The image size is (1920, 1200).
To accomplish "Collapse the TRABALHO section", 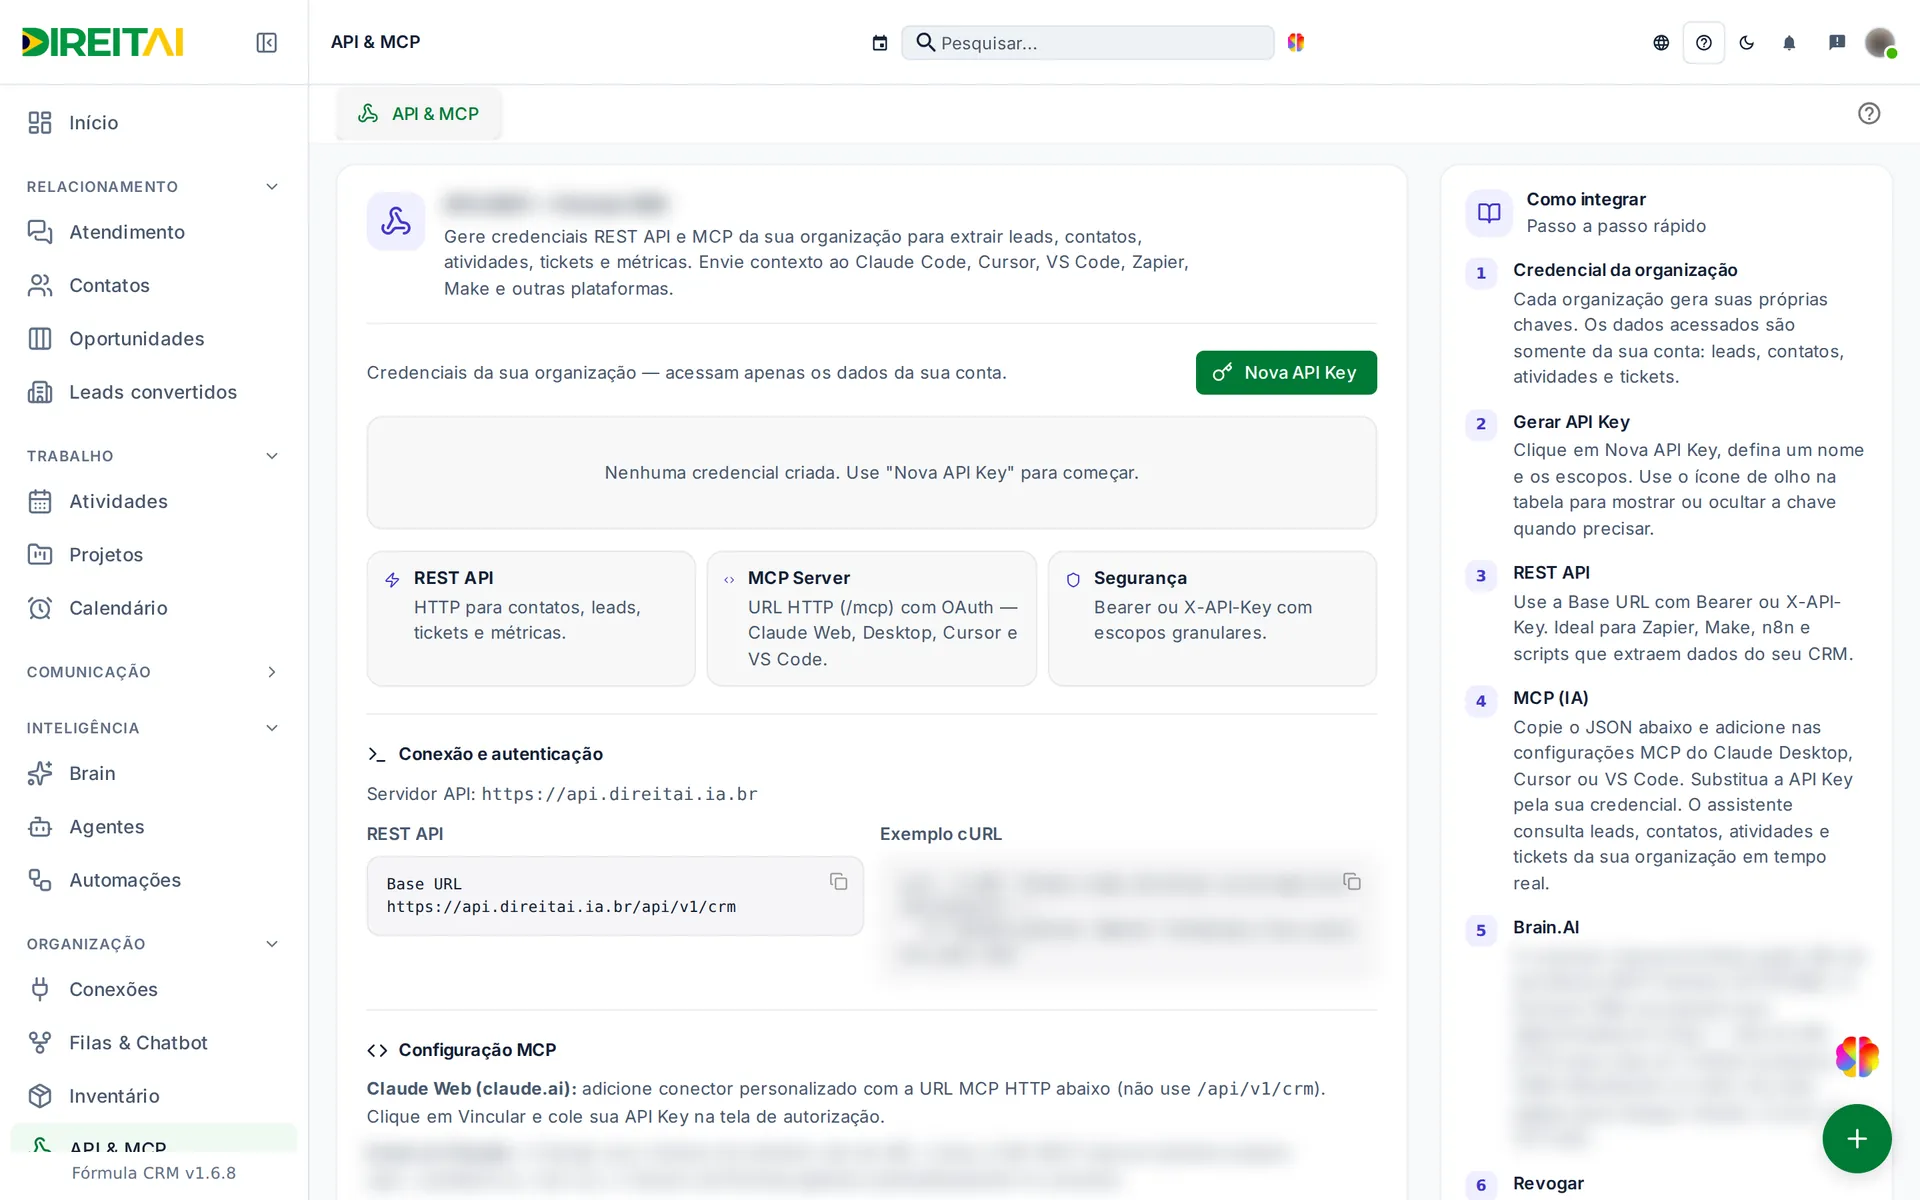I will coord(154,456).
